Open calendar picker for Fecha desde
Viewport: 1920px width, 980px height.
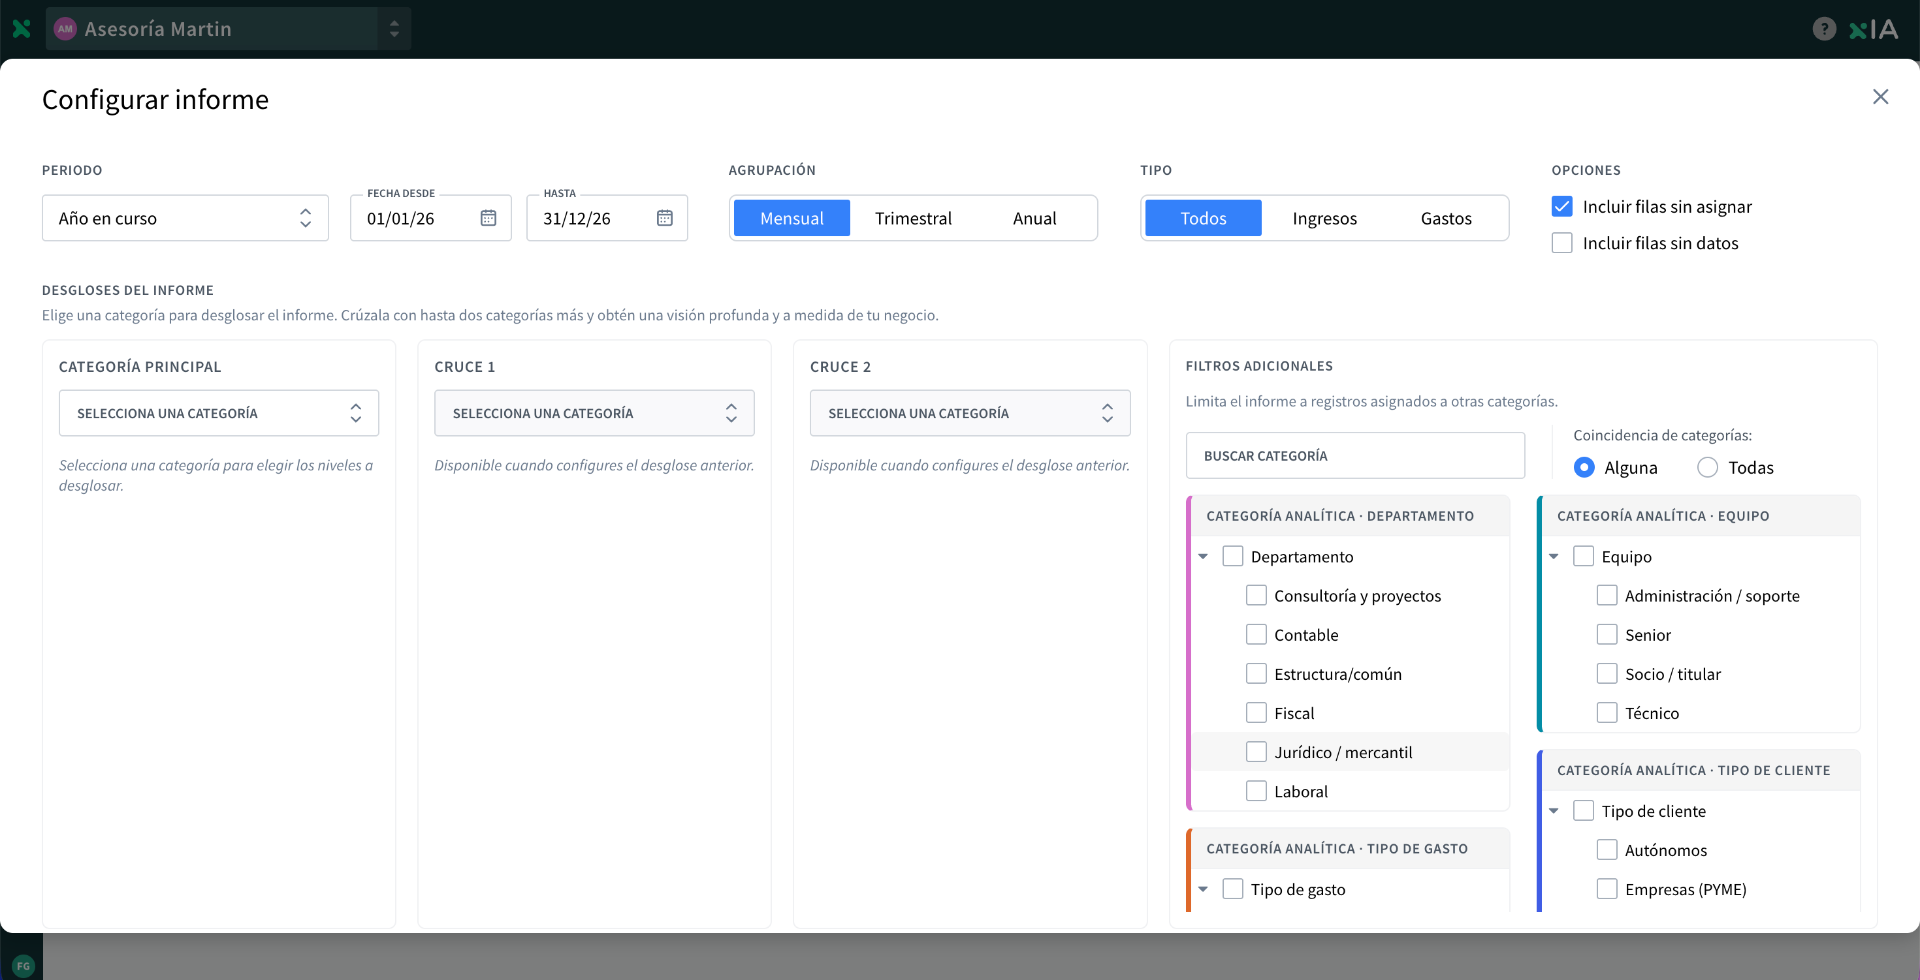coord(488,218)
